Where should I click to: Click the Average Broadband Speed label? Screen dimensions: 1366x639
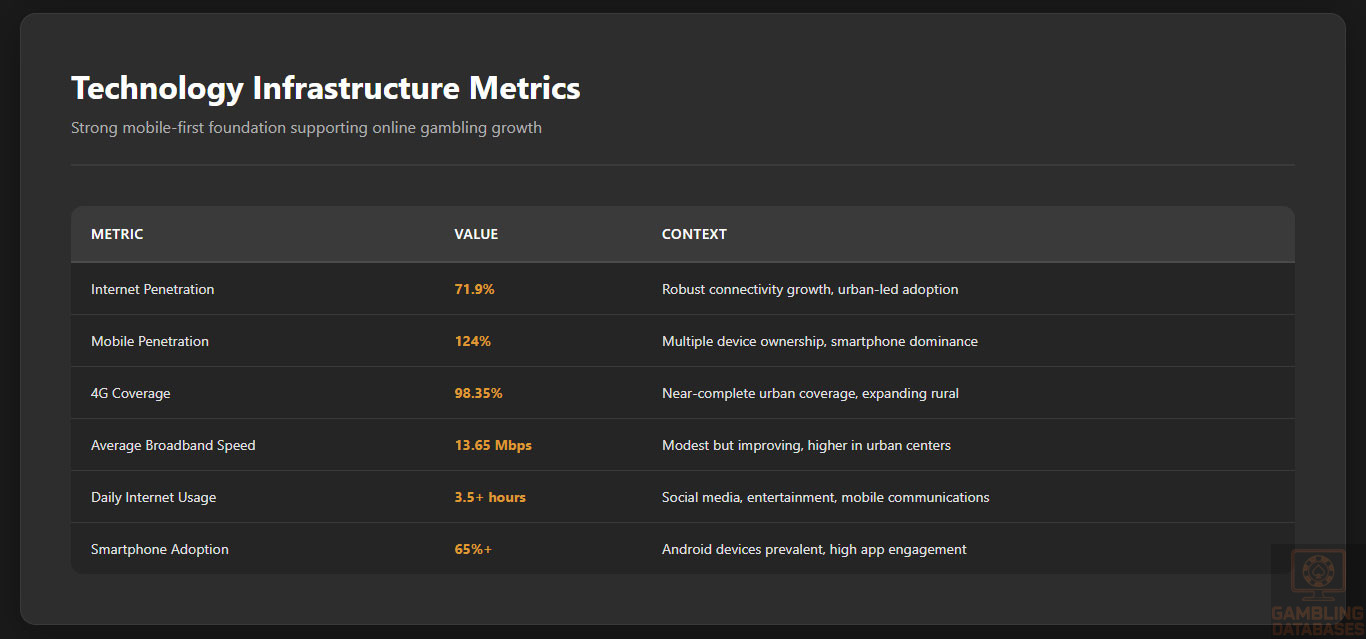[x=173, y=445]
